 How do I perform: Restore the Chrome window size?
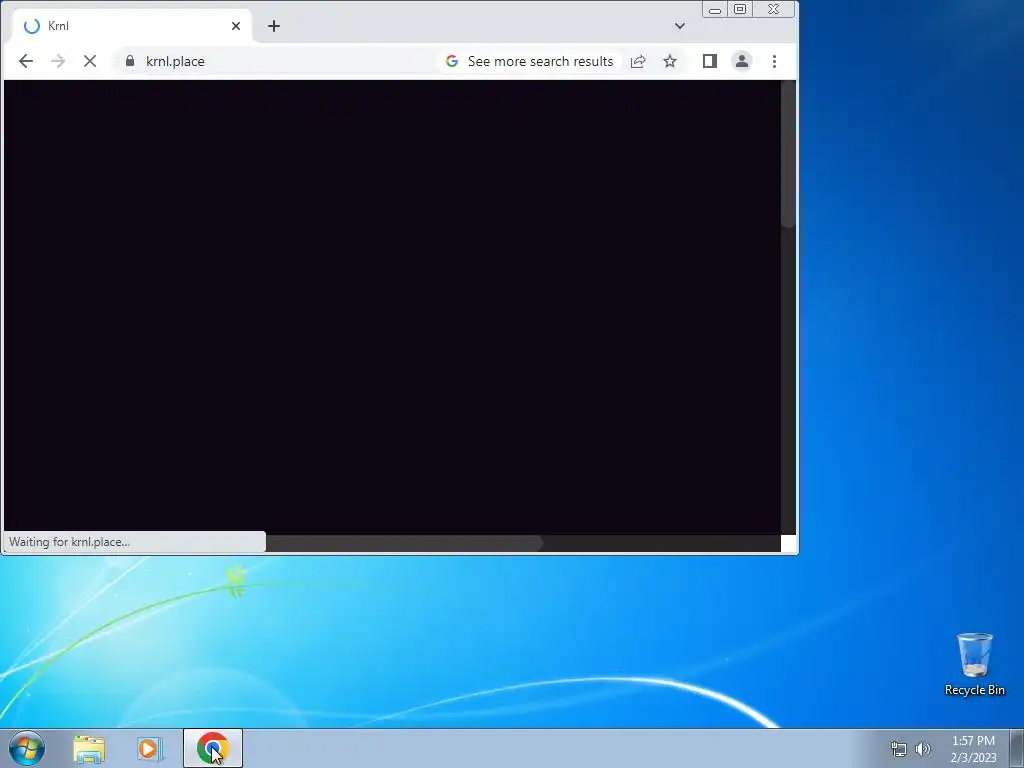(x=740, y=10)
